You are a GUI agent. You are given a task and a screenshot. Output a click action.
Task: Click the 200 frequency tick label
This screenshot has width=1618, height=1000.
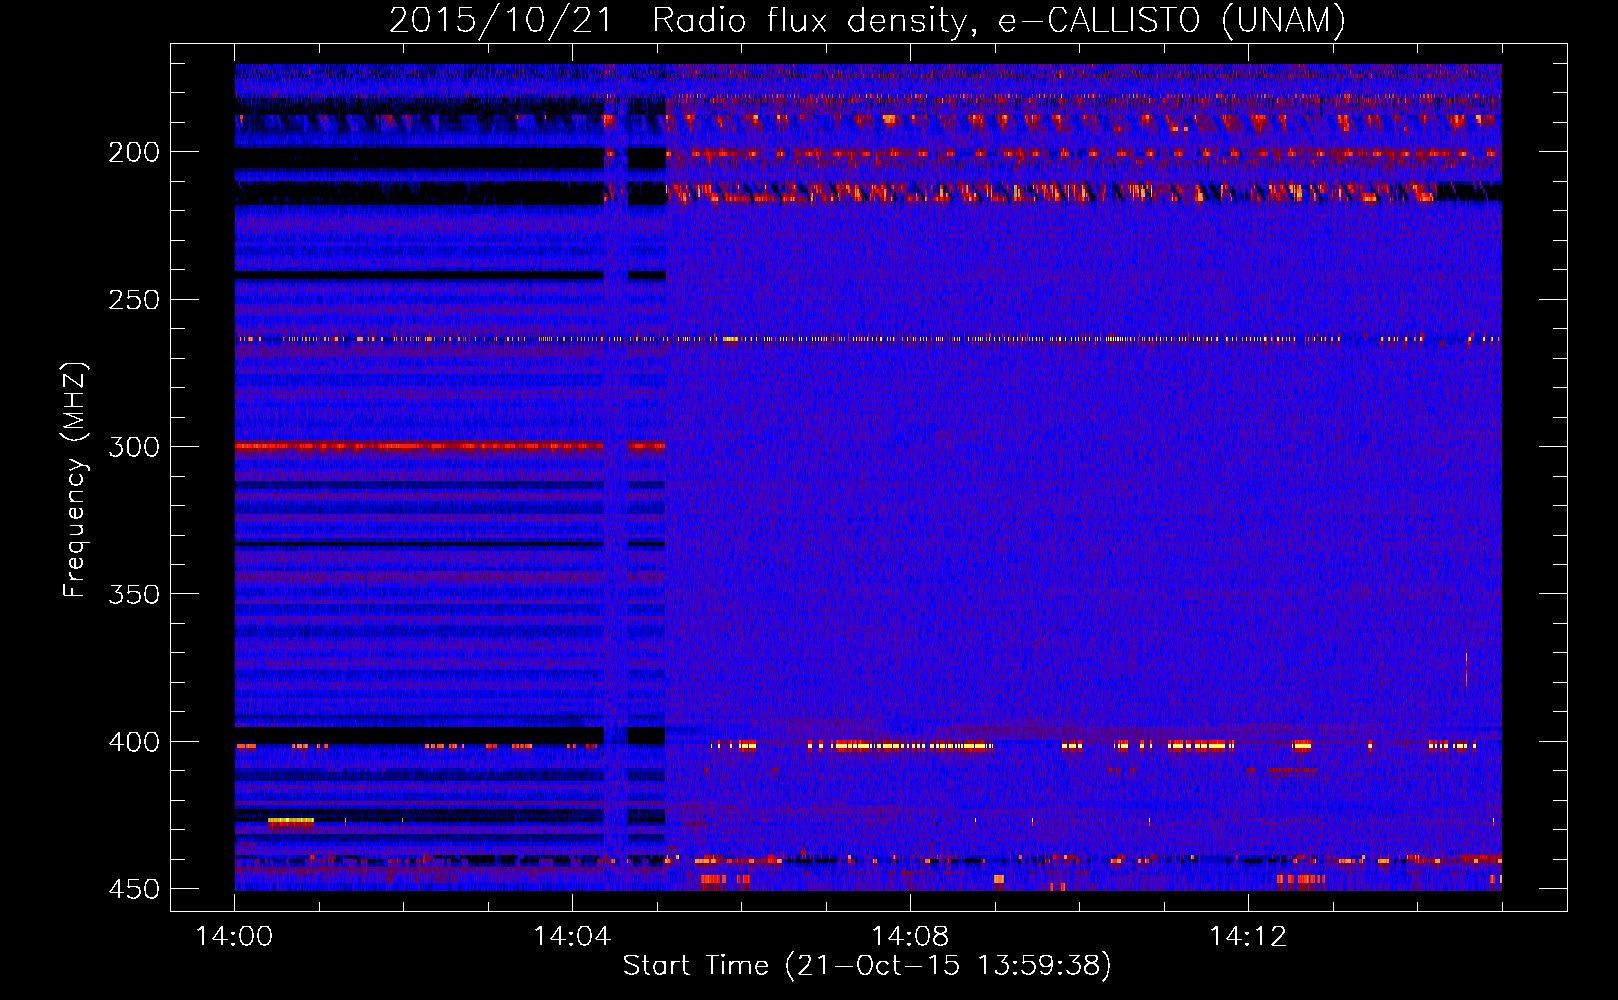click(x=134, y=152)
